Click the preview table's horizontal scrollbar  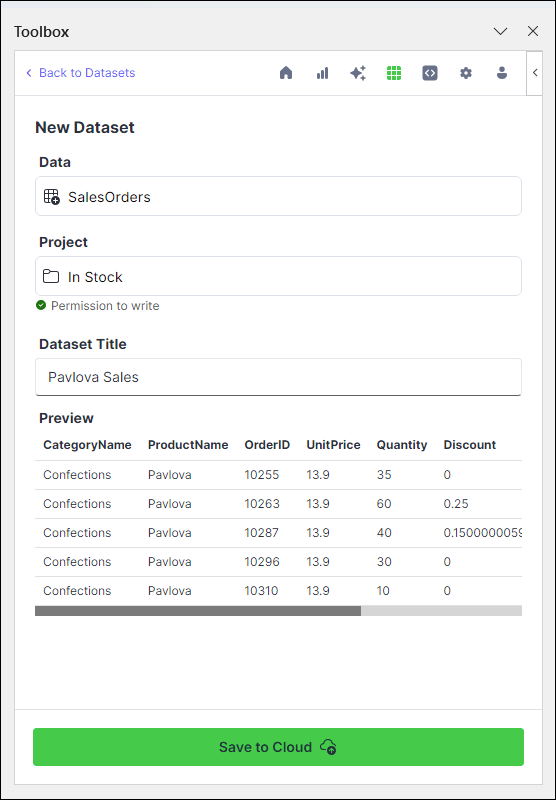[279, 611]
